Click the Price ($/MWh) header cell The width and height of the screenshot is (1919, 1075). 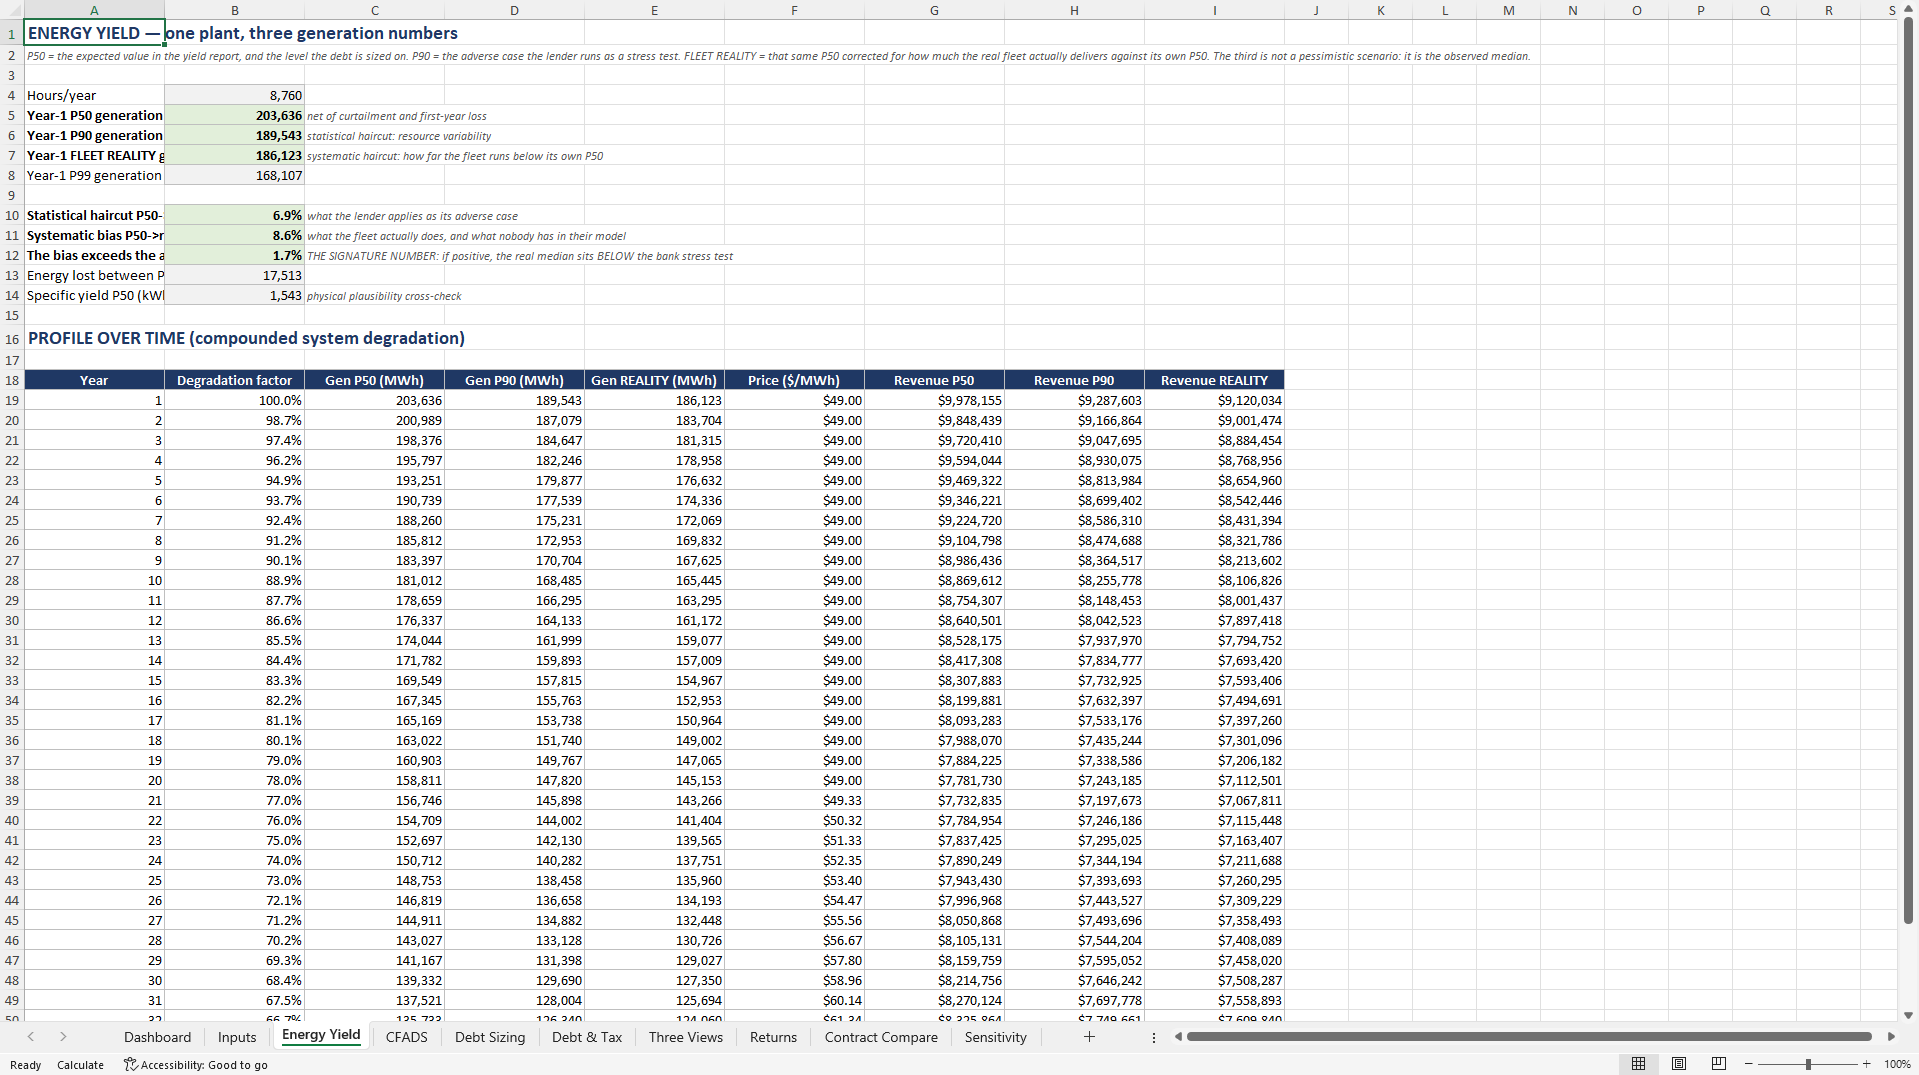(794, 380)
